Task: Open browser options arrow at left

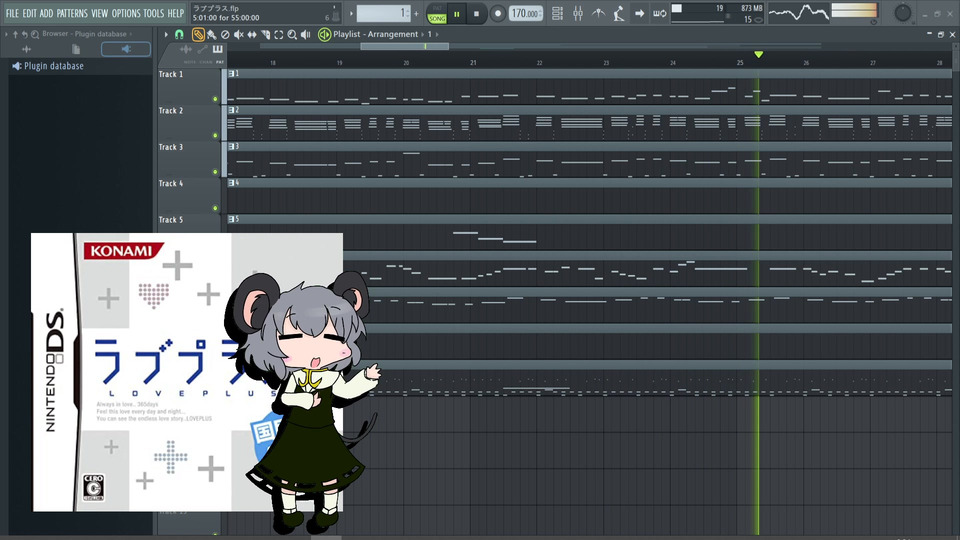Action: (6, 34)
